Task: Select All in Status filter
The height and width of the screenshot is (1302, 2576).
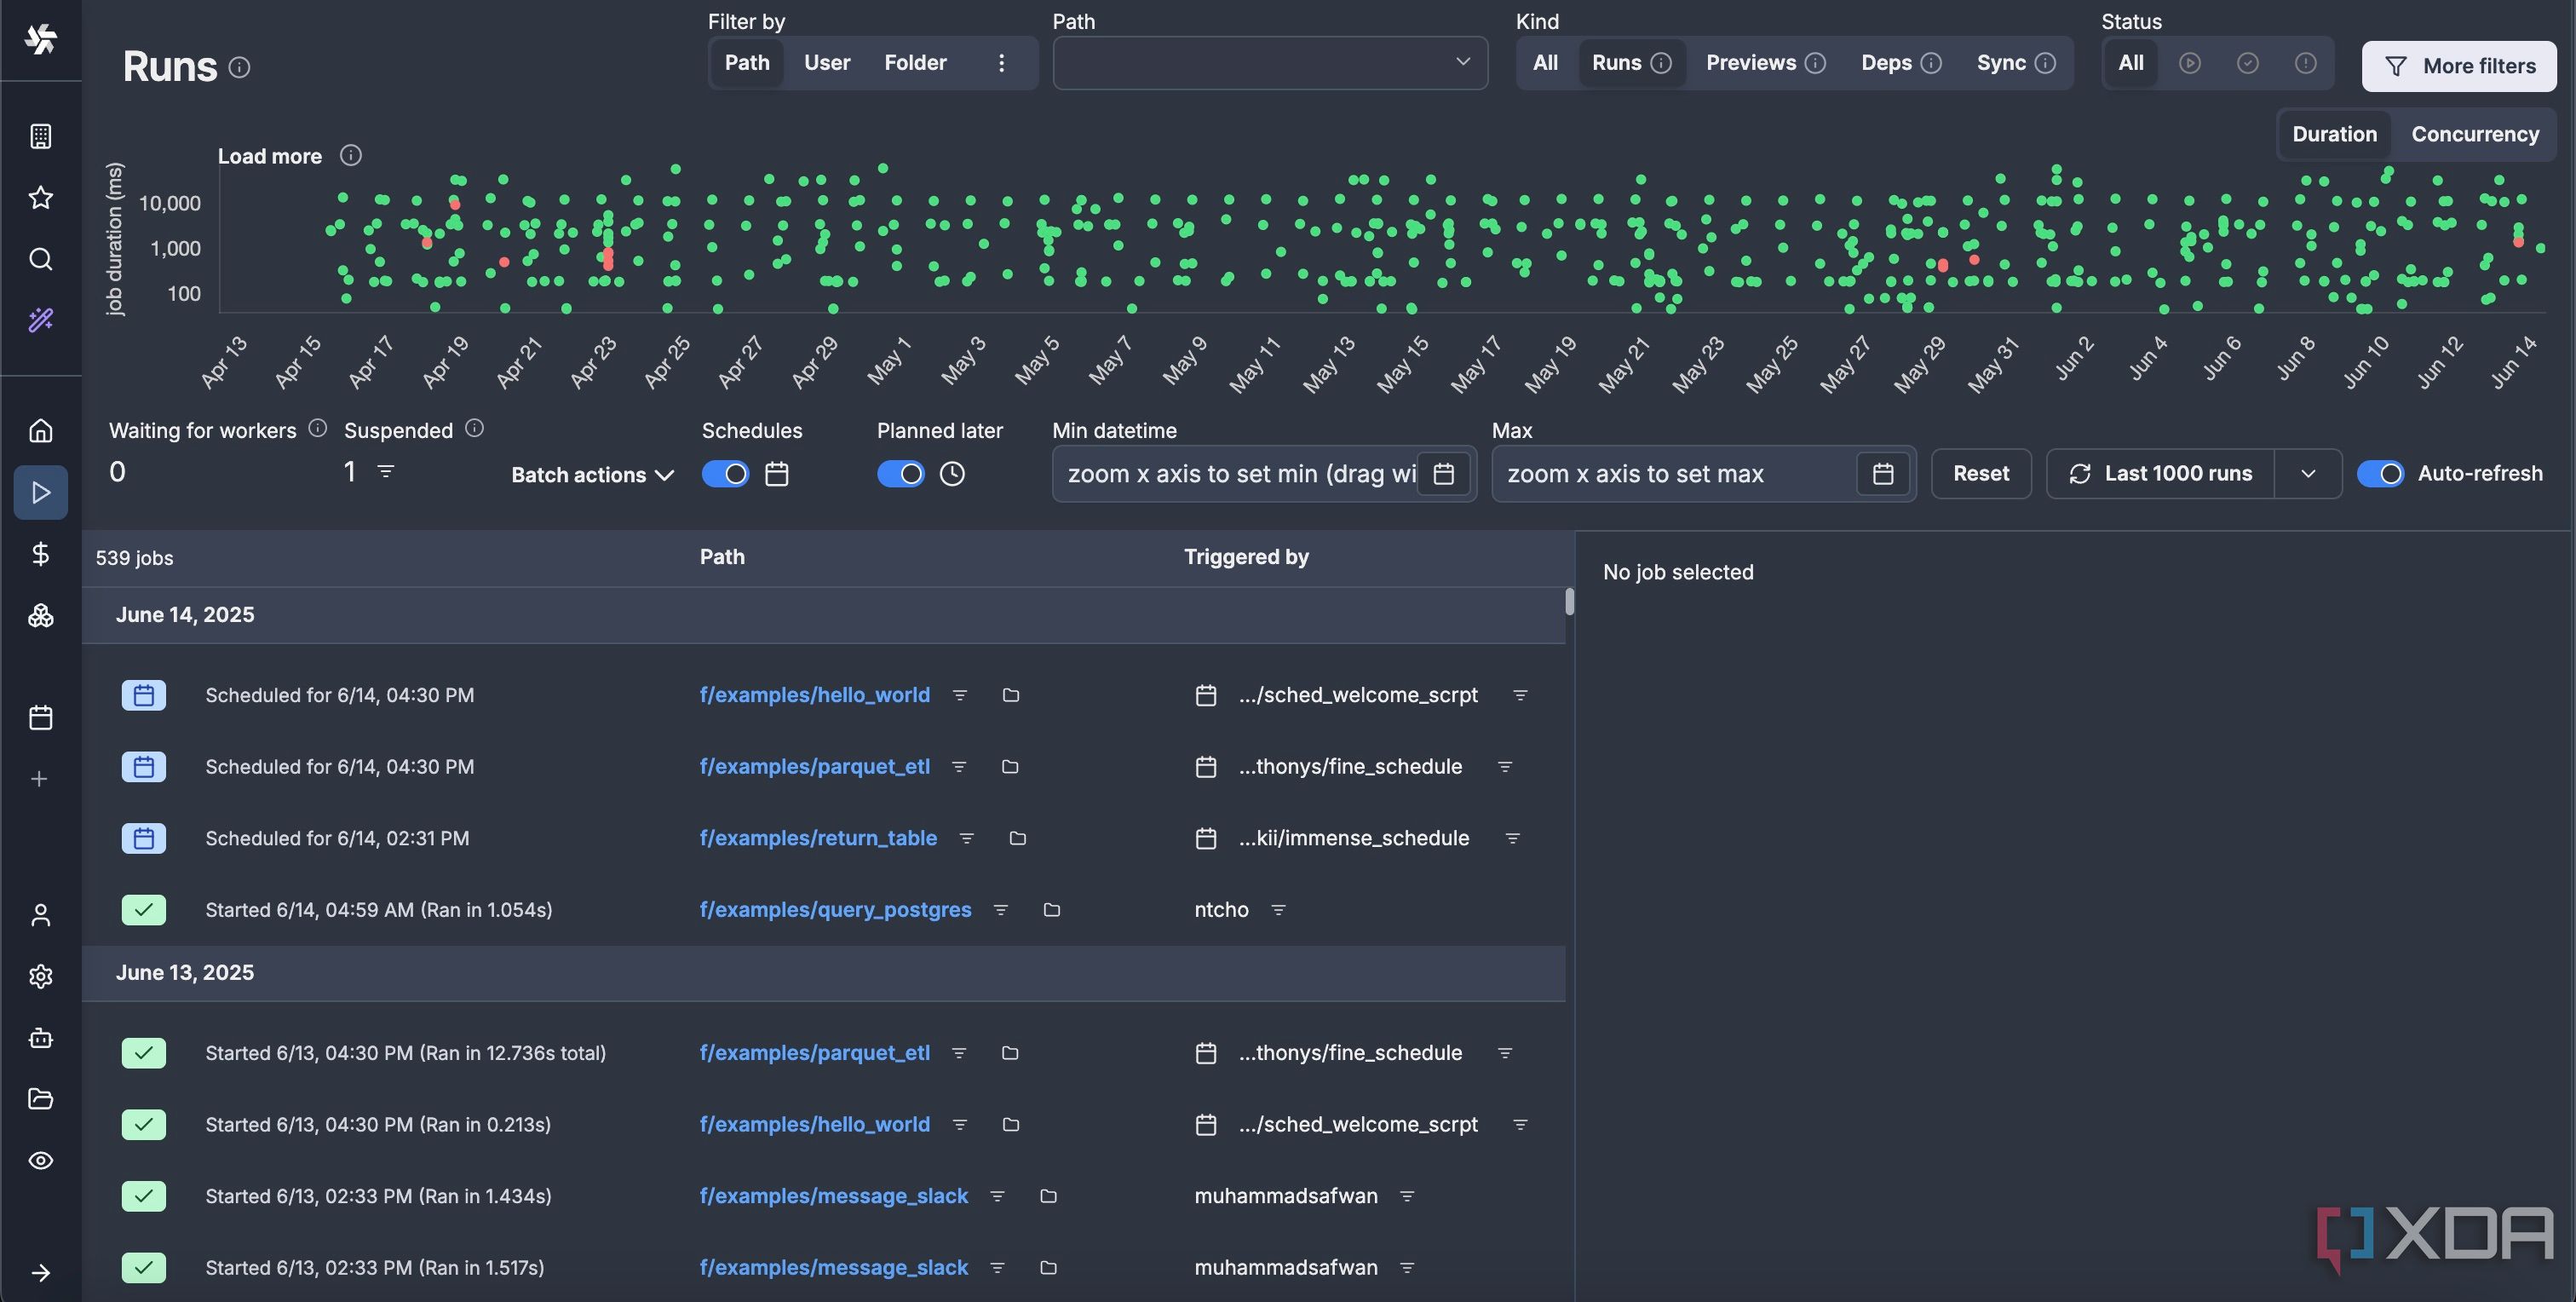Action: [2131, 63]
